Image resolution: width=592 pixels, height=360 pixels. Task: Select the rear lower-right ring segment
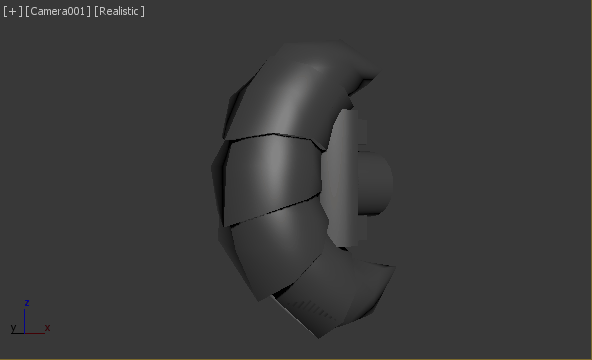(372, 287)
